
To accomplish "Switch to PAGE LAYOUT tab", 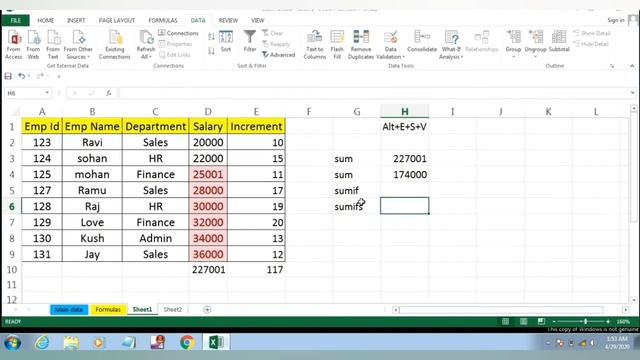I will pyautogui.click(x=117, y=20).
